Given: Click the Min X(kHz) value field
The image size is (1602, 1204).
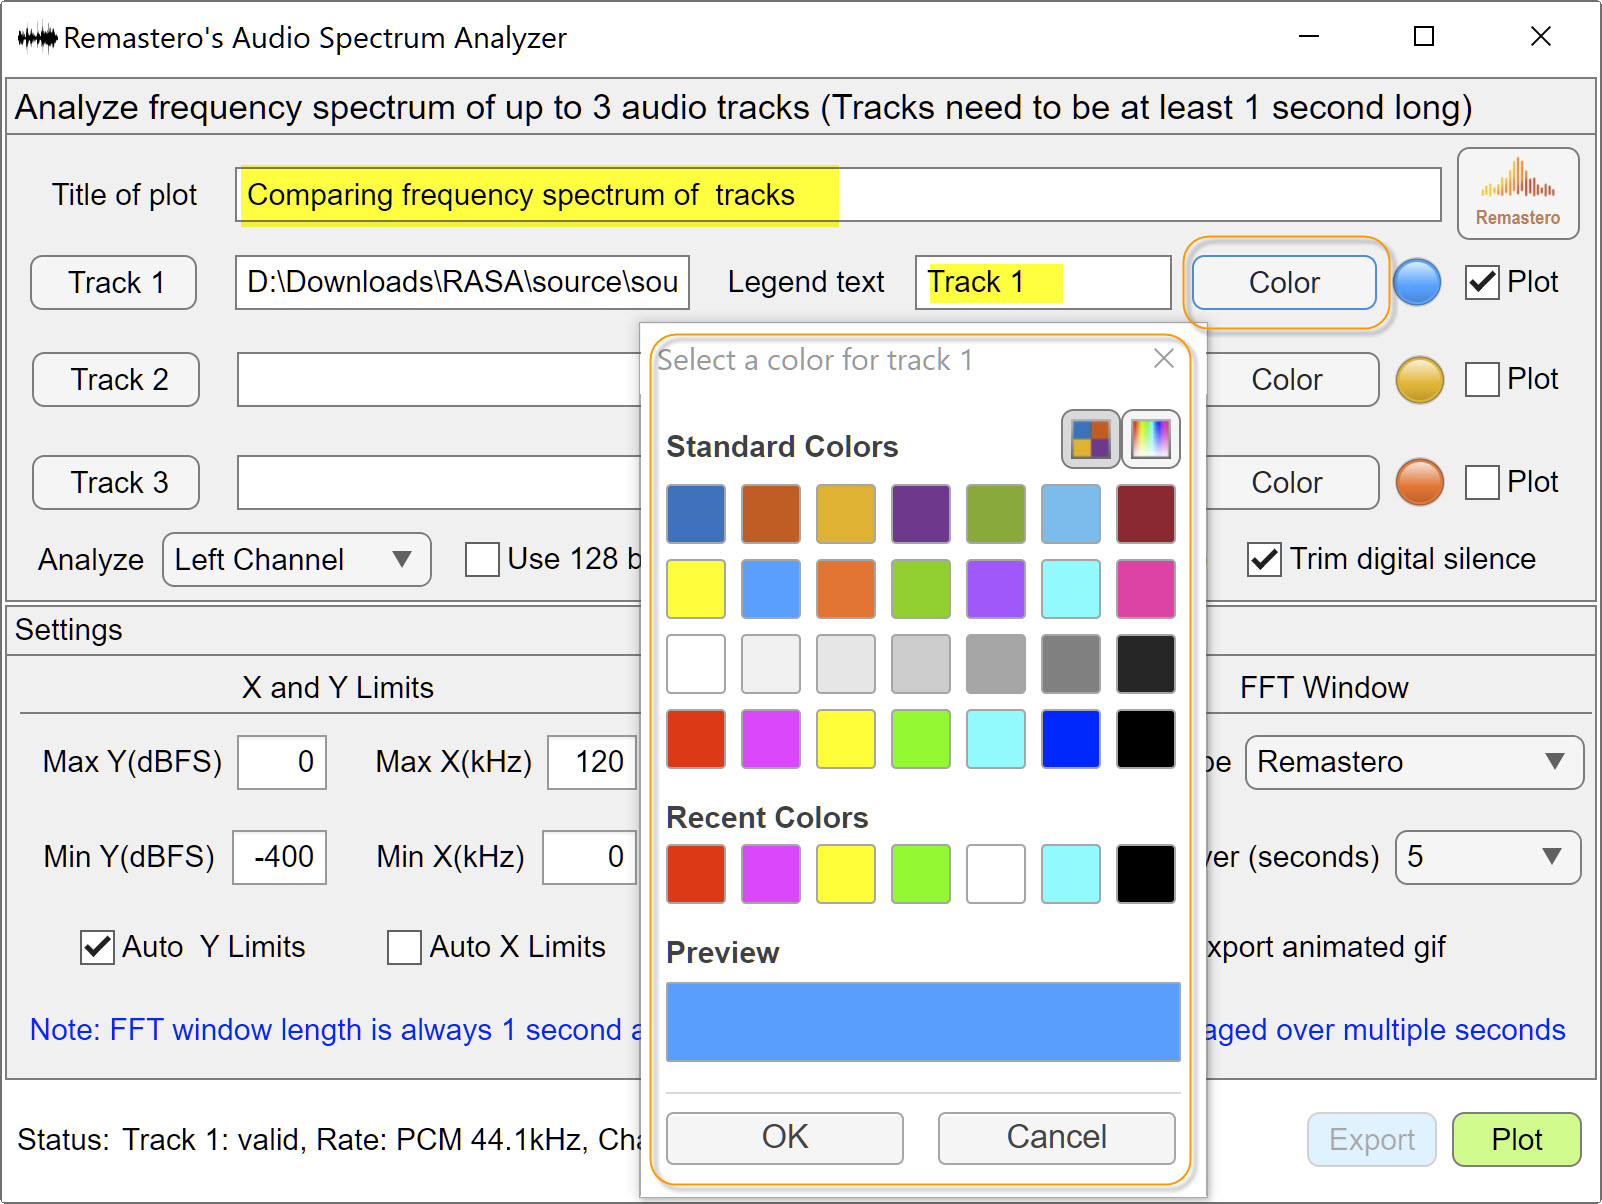Looking at the screenshot, I should pyautogui.click(x=589, y=857).
